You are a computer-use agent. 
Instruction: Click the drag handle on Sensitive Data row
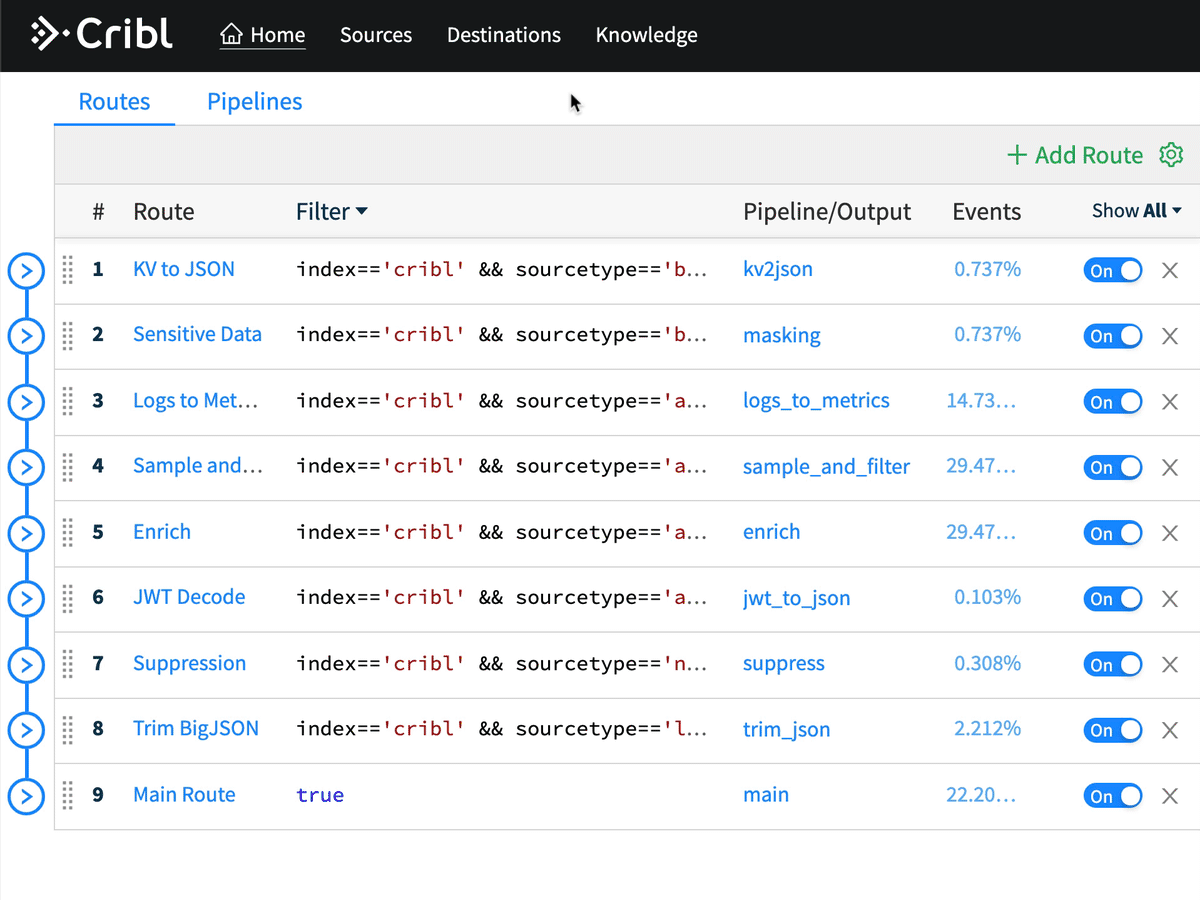click(68, 336)
